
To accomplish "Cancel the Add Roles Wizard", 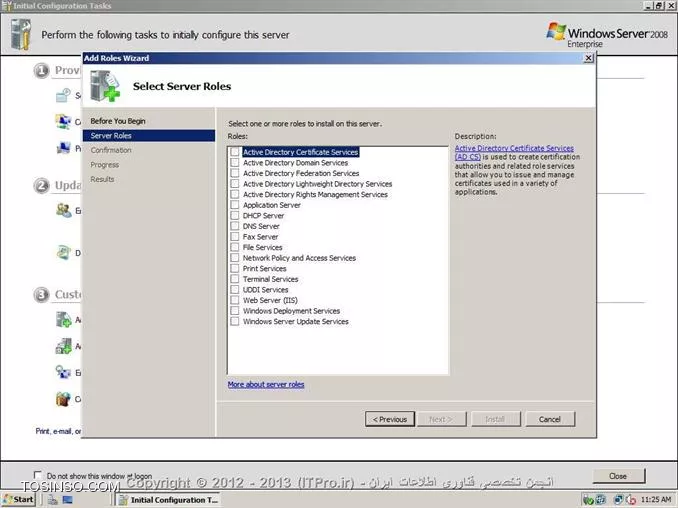I will click(x=550, y=419).
